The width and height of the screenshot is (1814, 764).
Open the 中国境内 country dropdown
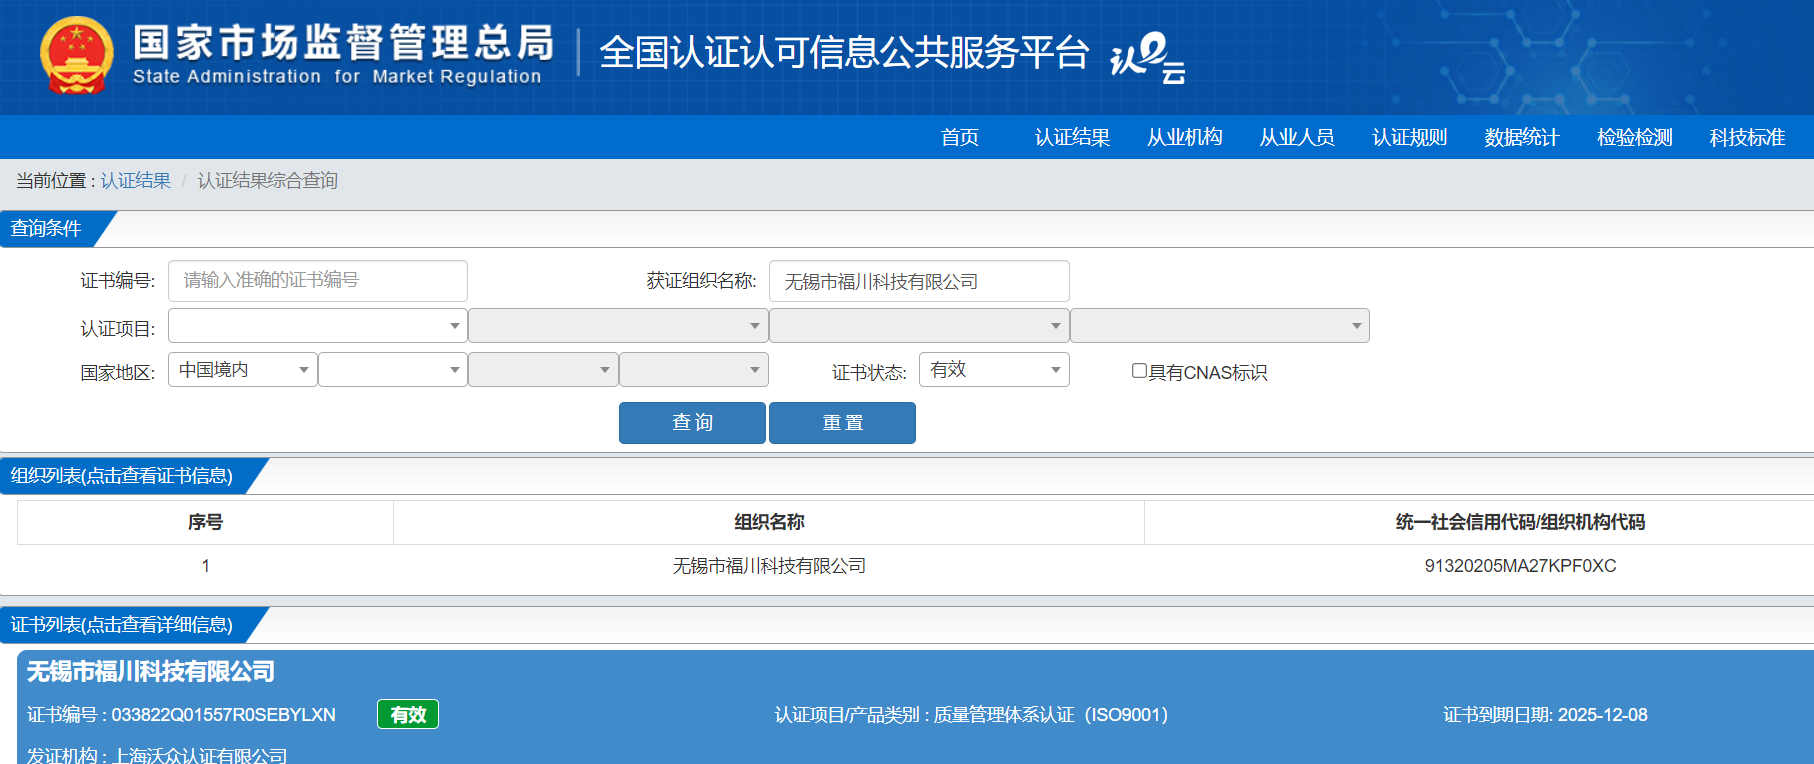[x=243, y=370]
